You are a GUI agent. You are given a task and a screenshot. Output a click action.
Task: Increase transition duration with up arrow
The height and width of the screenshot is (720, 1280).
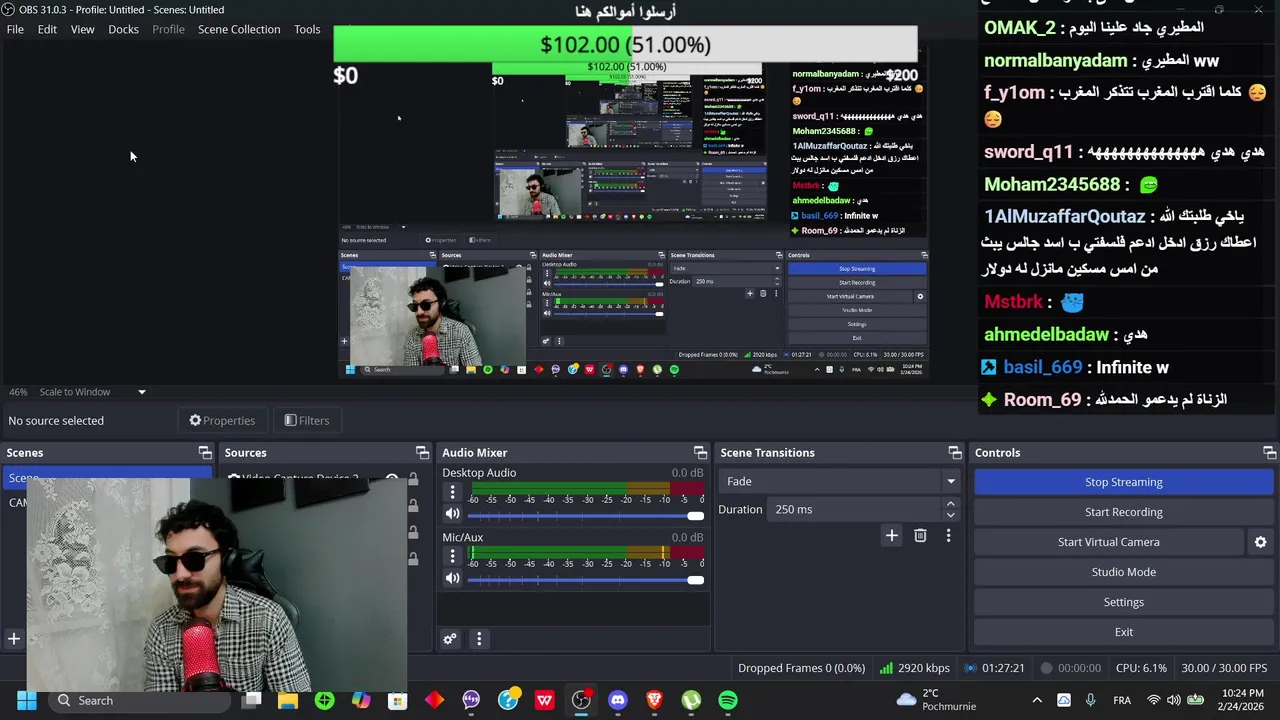(x=950, y=504)
